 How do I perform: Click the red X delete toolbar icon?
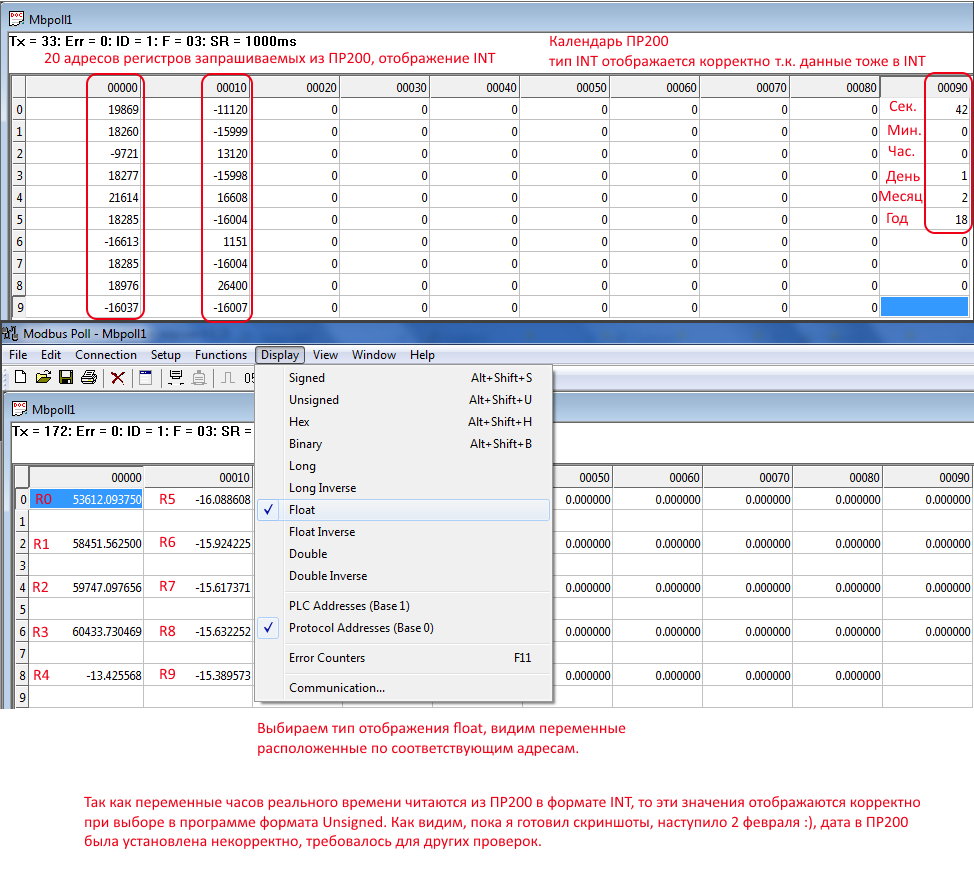pos(117,378)
